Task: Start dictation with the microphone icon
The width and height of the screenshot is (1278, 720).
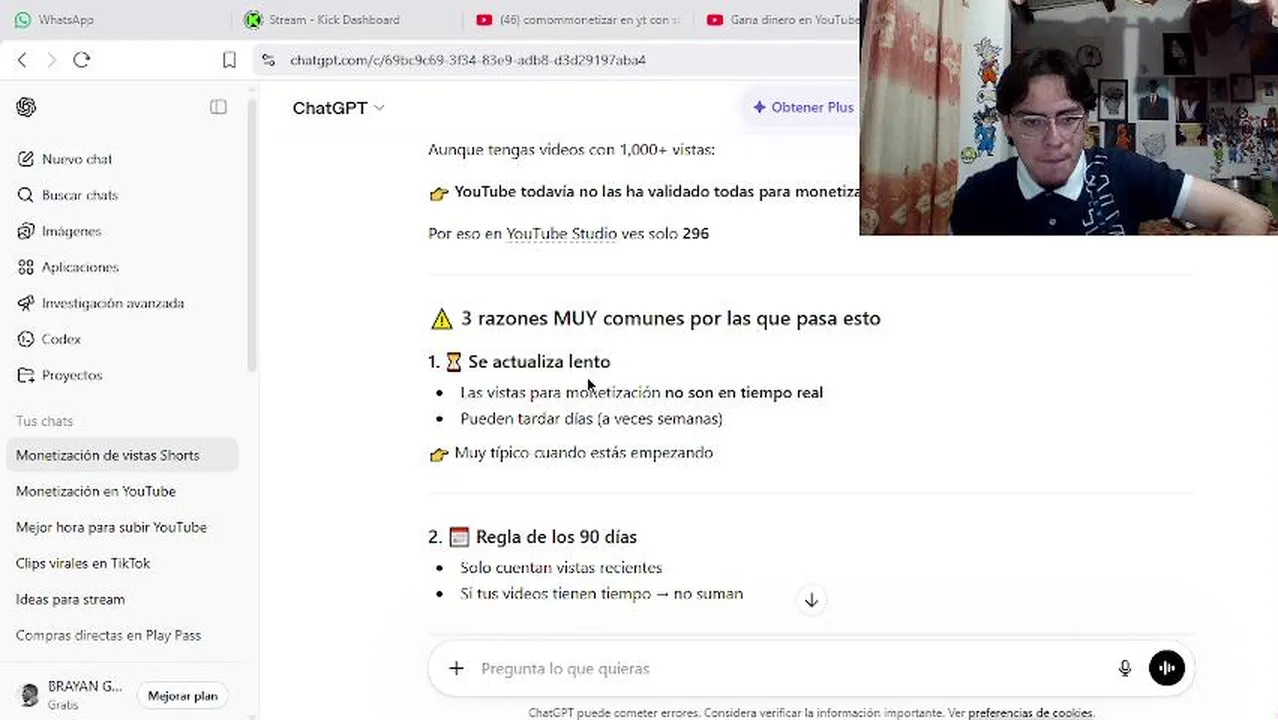Action: tap(1125, 668)
